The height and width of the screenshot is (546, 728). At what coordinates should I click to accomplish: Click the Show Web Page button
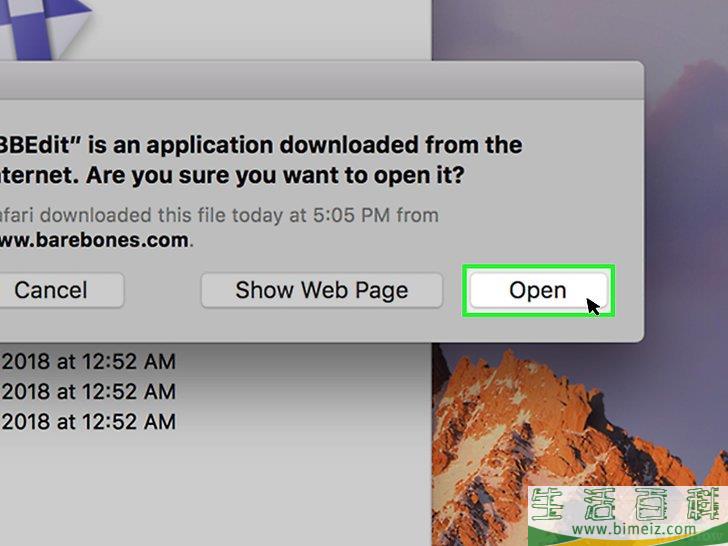click(x=322, y=291)
